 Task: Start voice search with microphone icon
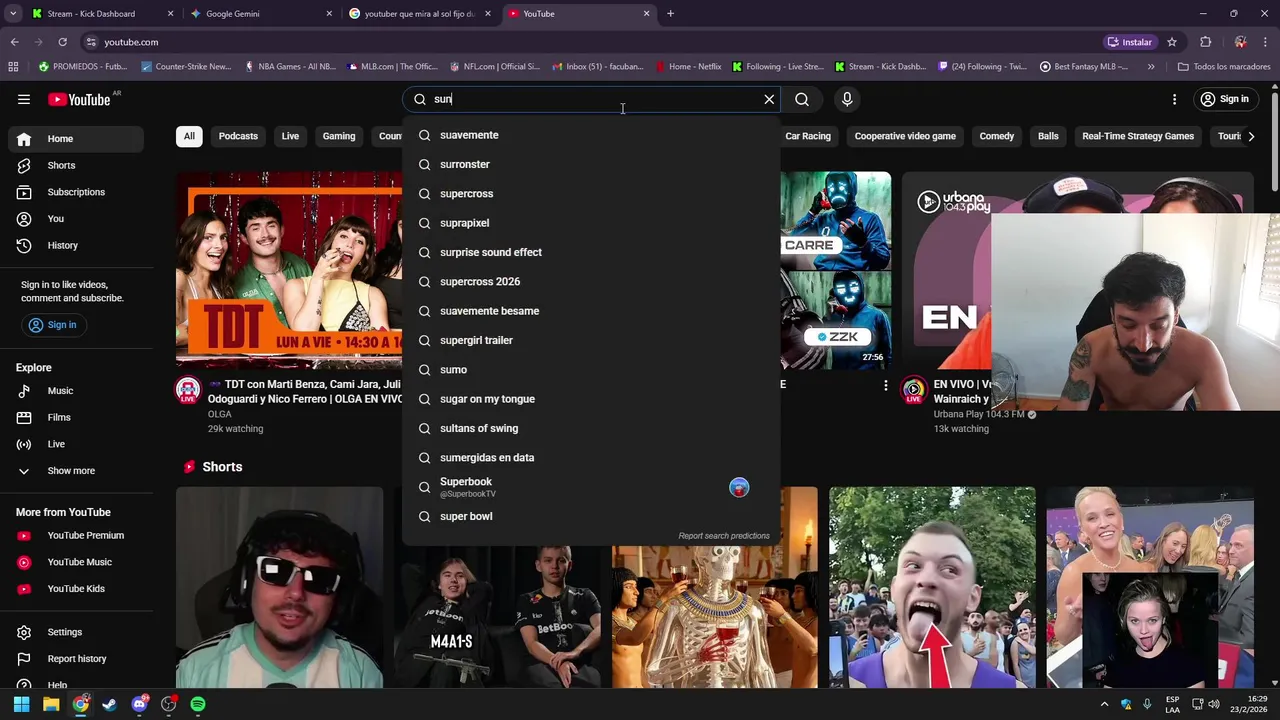pyautogui.click(x=847, y=99)
